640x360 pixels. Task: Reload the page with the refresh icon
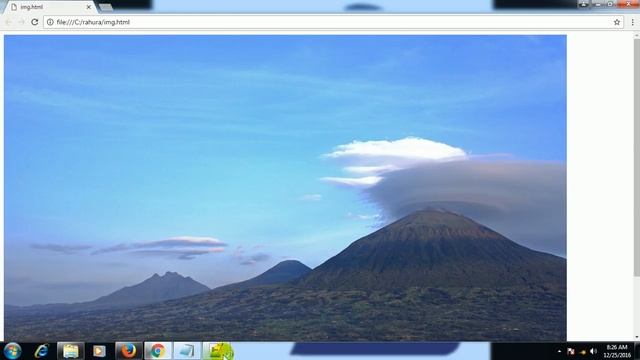pos(35,22)
